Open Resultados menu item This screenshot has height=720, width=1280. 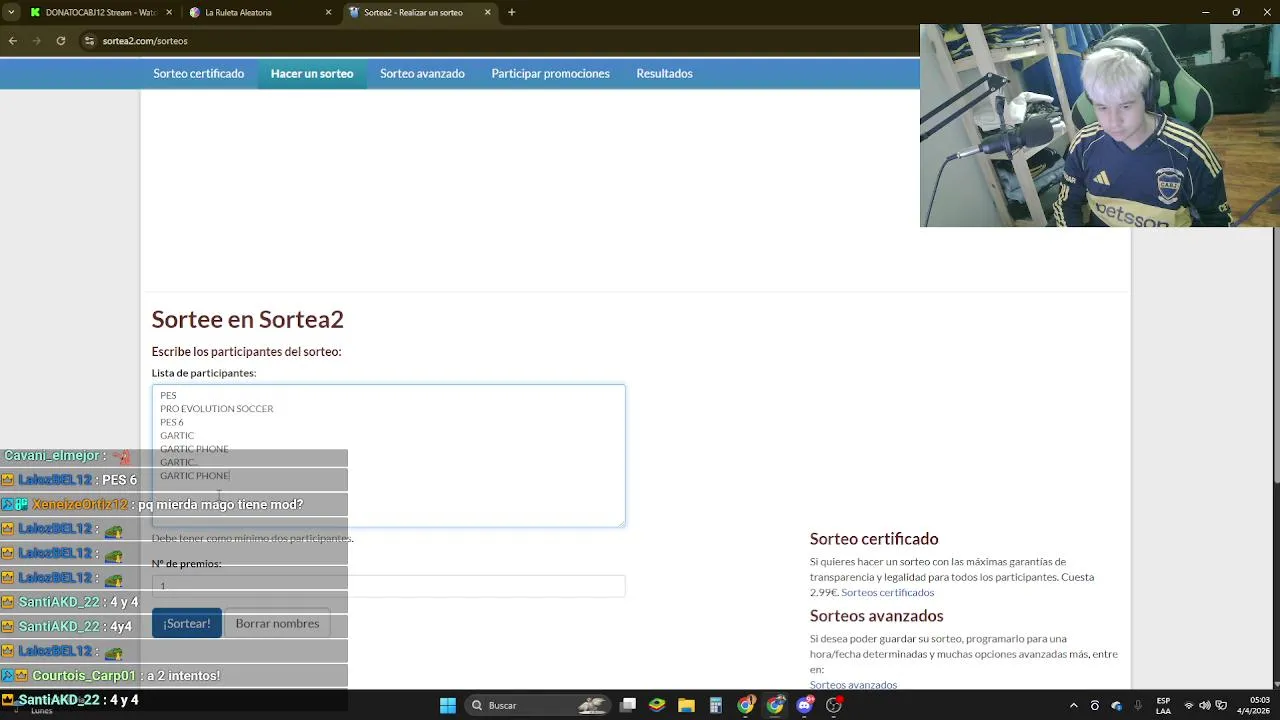tap(664, 73)
